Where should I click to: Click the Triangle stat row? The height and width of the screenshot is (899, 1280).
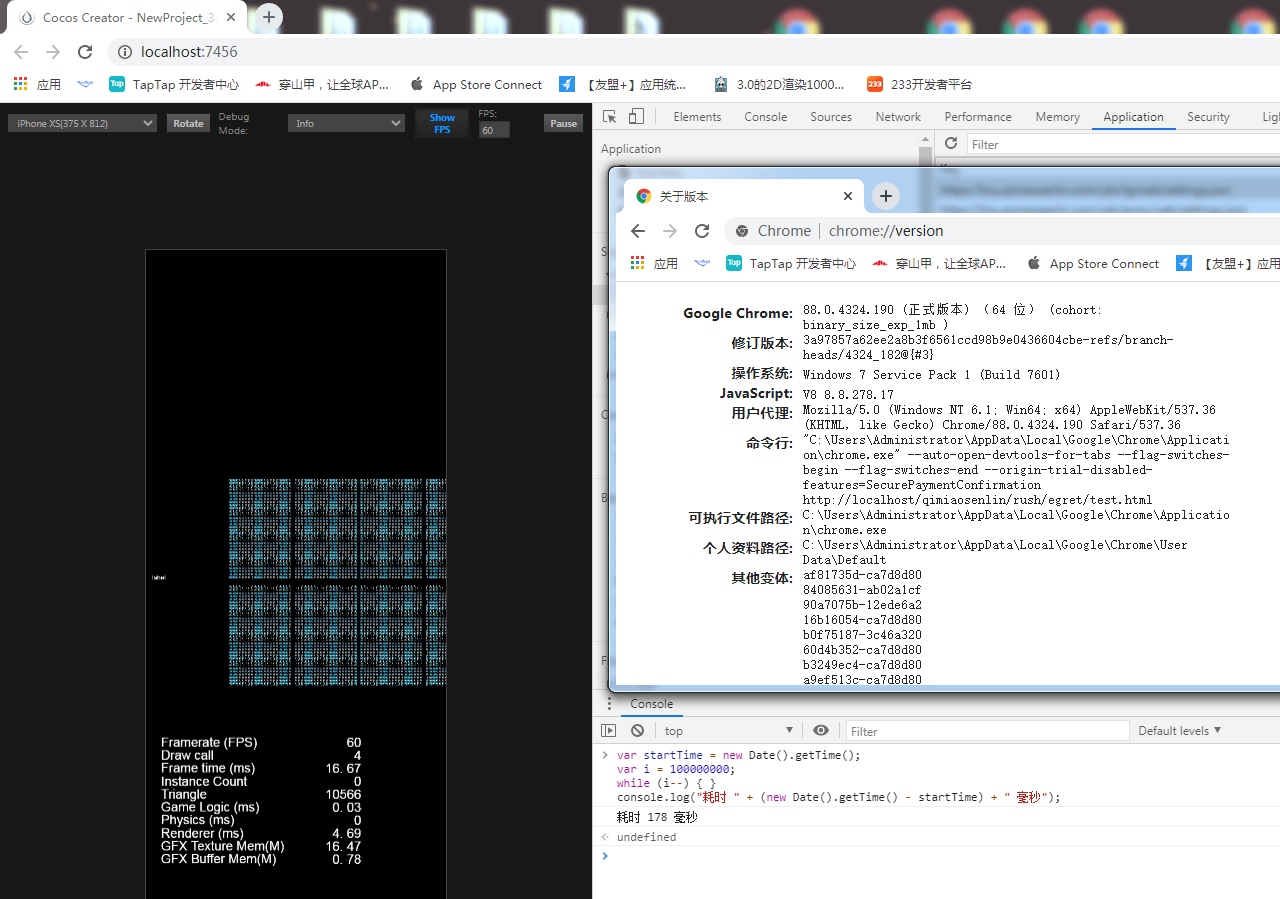pos(261,795)
